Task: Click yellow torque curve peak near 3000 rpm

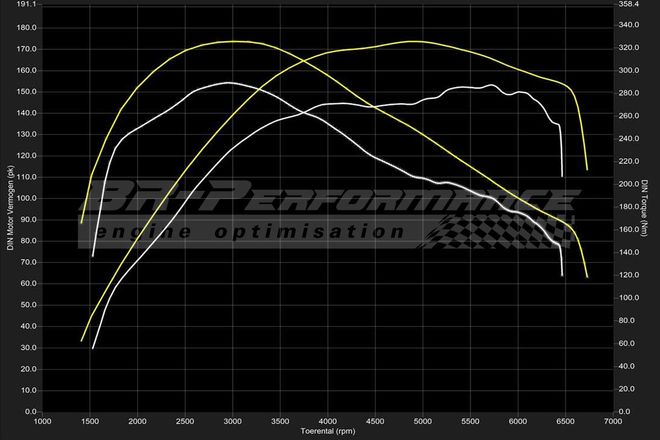Action: click(233, 42)
